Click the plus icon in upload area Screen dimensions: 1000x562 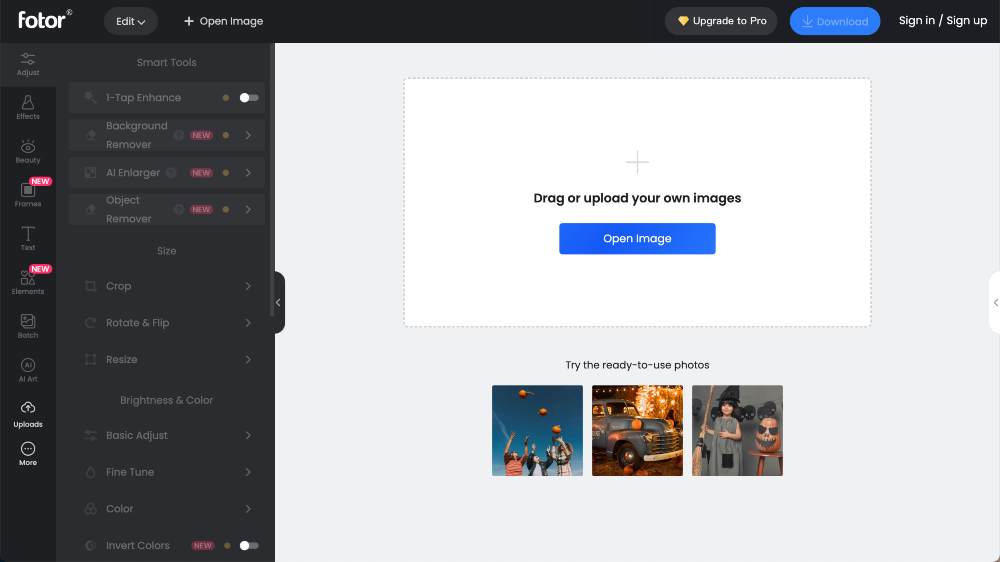pos(637,162)
